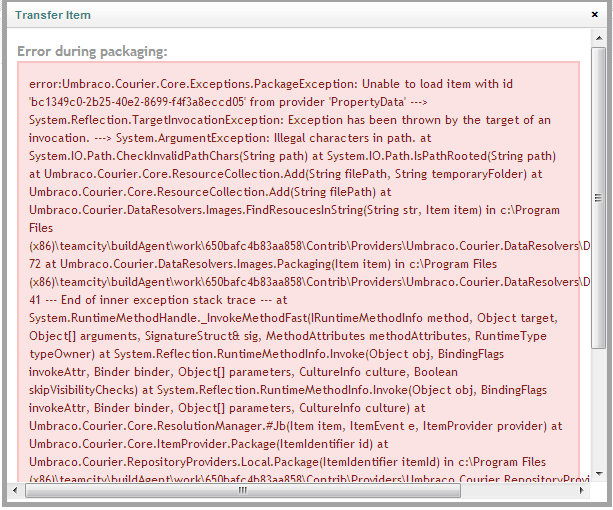
Task: Click 'System.IO.Path.CheckInvalidPathChars' text
Action: click(x=134, y=156)
